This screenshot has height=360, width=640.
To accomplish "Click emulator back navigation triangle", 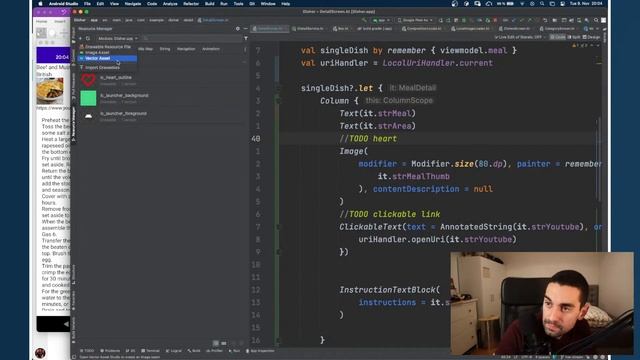I will pos(66,324).
